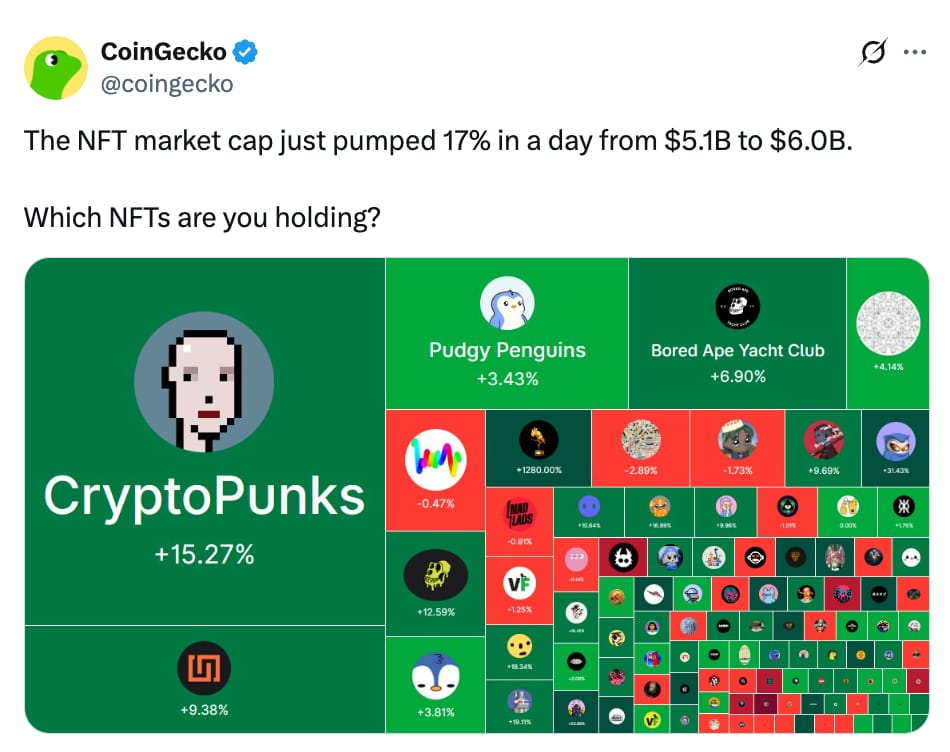Select the red-haired avatar tile at +9.69%

coord(823,448)
